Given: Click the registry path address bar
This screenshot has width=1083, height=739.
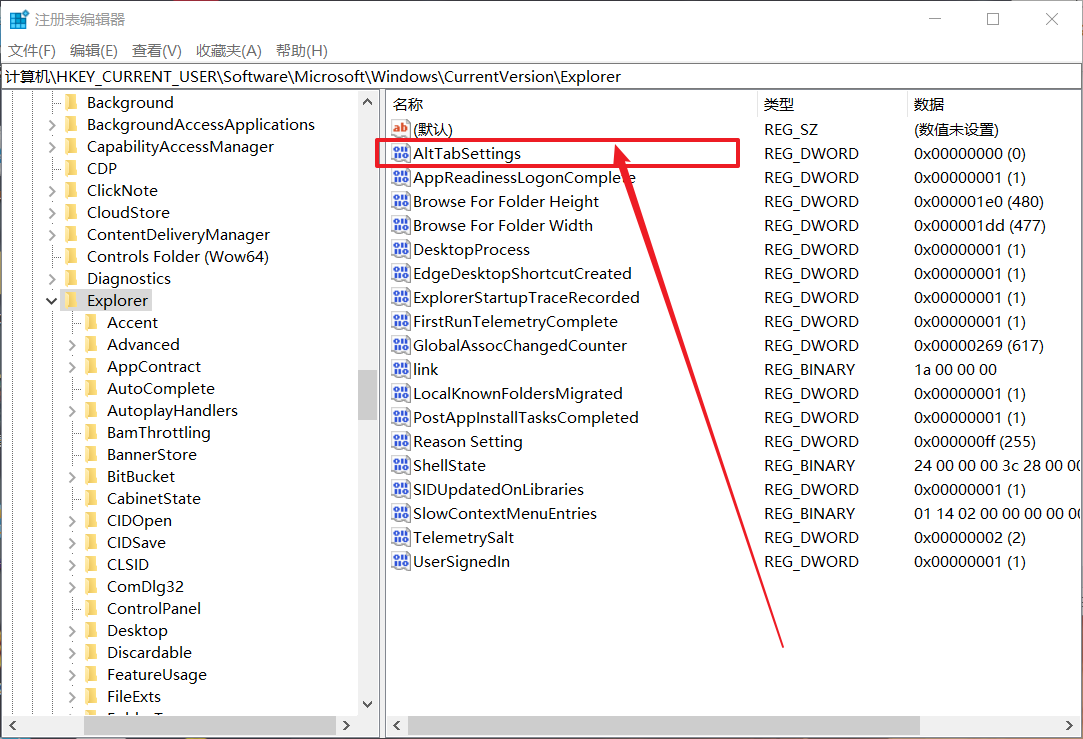Looking at the screenshot, I should [540, 77].
